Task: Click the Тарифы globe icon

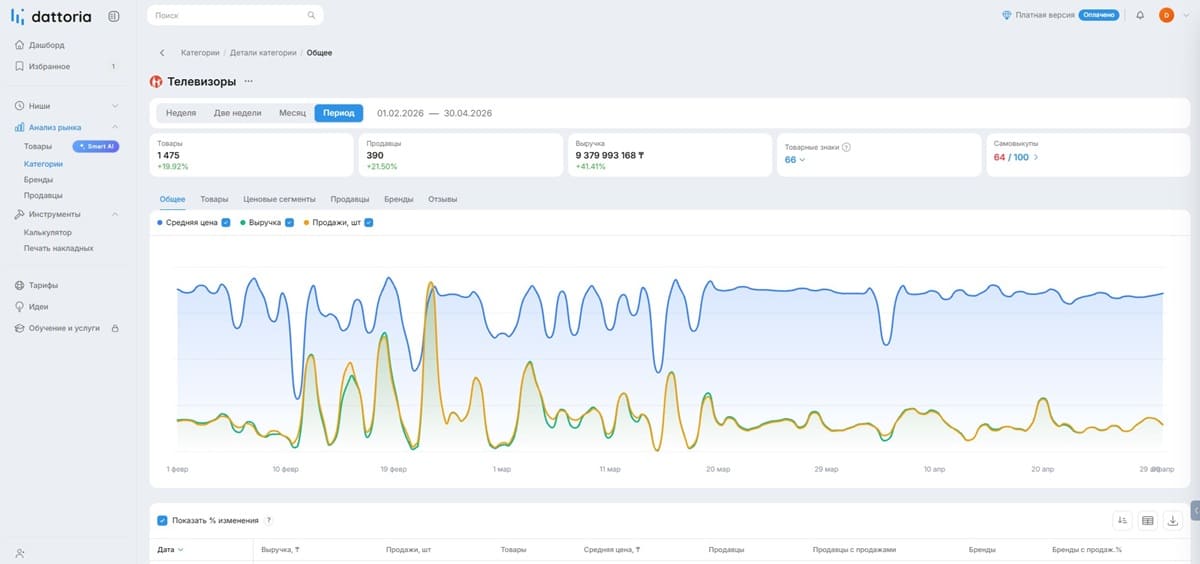Action: pos(20,285)
